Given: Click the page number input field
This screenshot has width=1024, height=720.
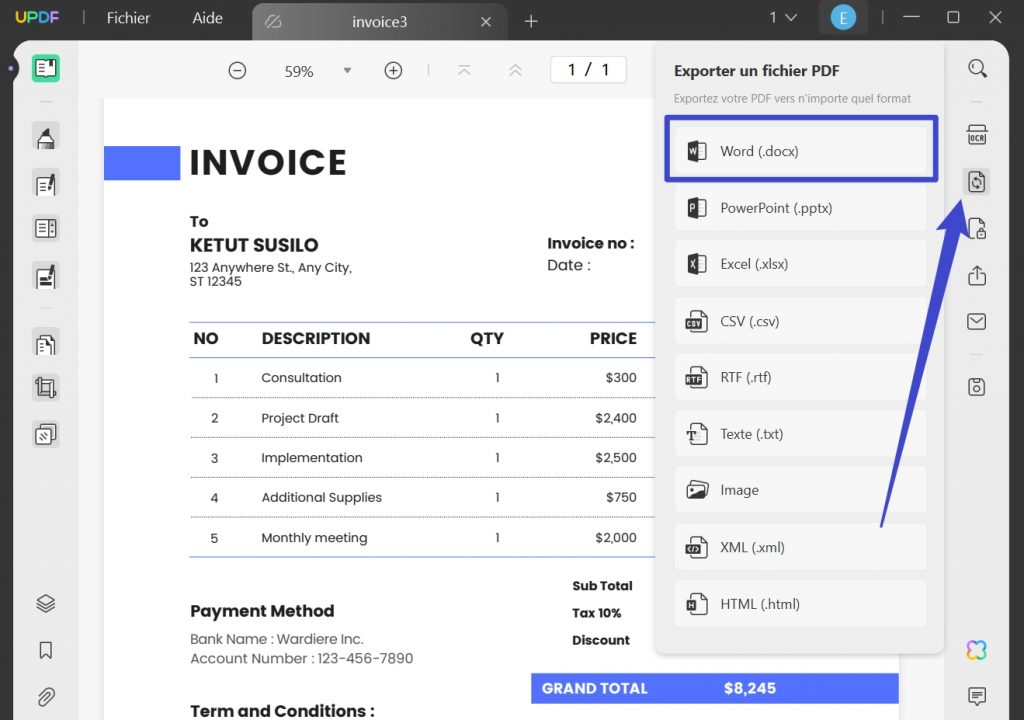Looking at the screenshot, I should coord(587,70).
